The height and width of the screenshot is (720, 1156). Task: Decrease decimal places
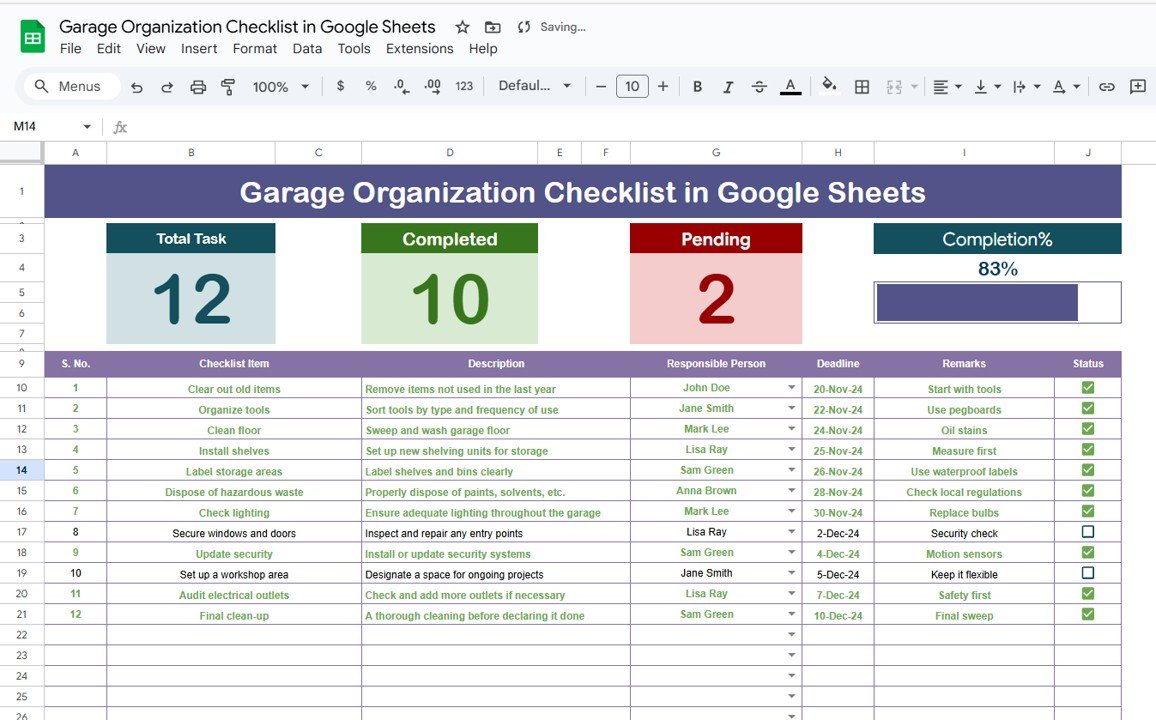click(x=401, y=86)
